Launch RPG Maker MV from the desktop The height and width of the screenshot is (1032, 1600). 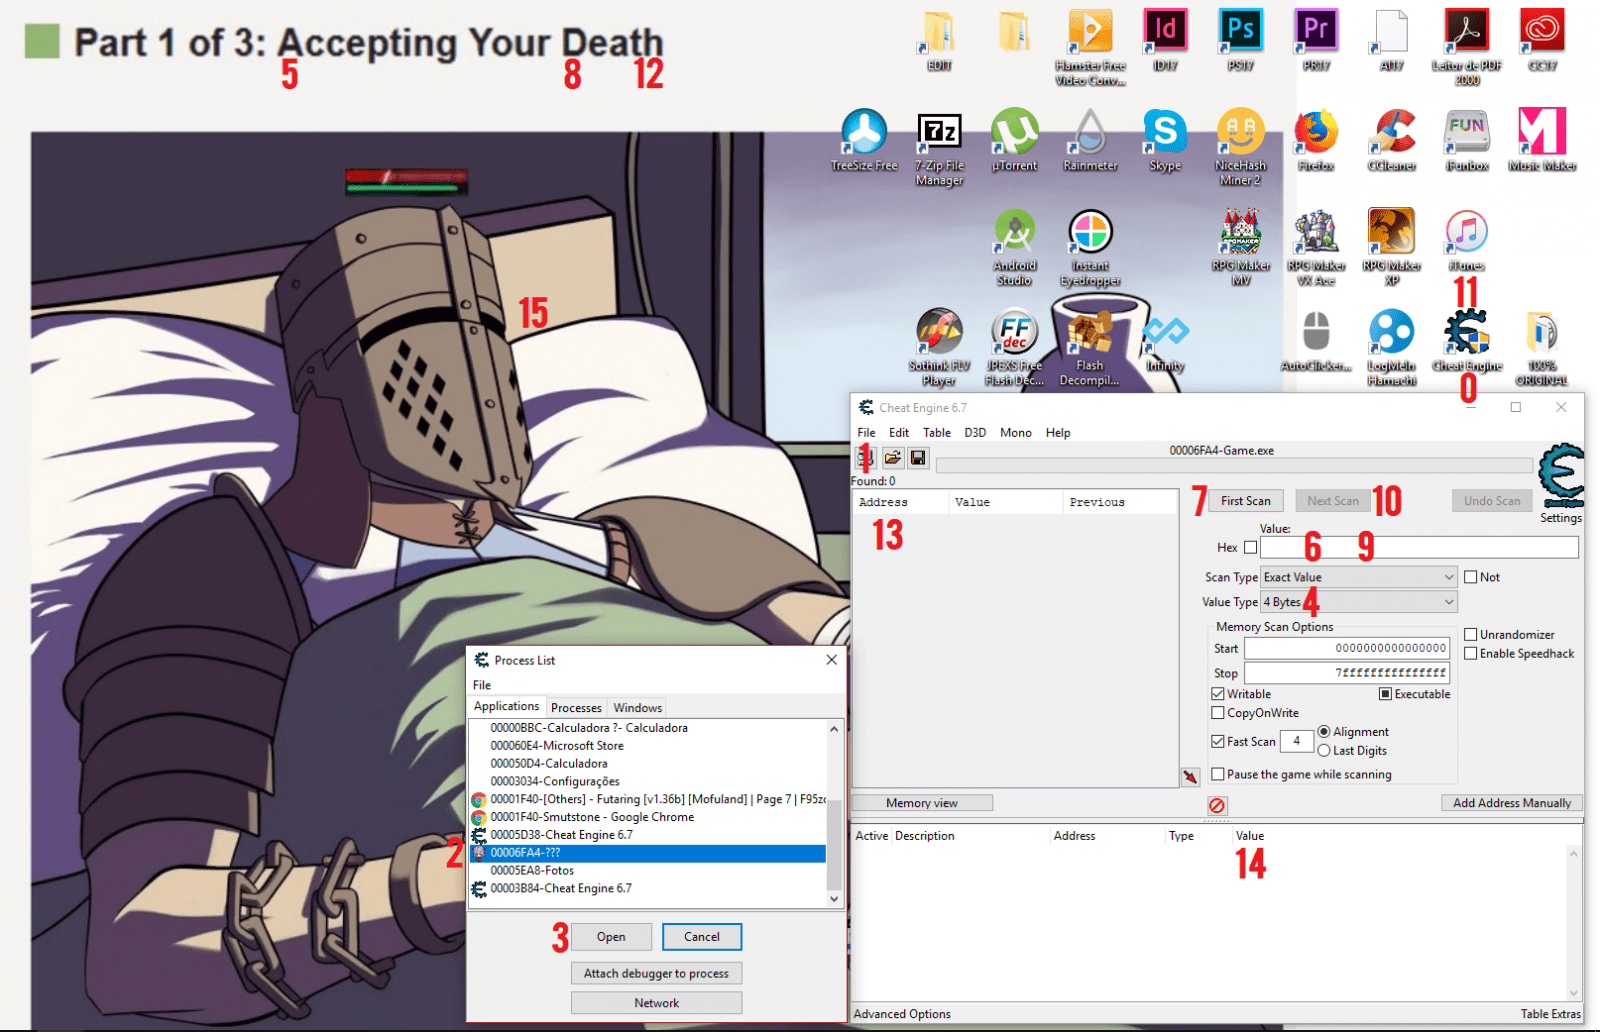point(1240,248)
